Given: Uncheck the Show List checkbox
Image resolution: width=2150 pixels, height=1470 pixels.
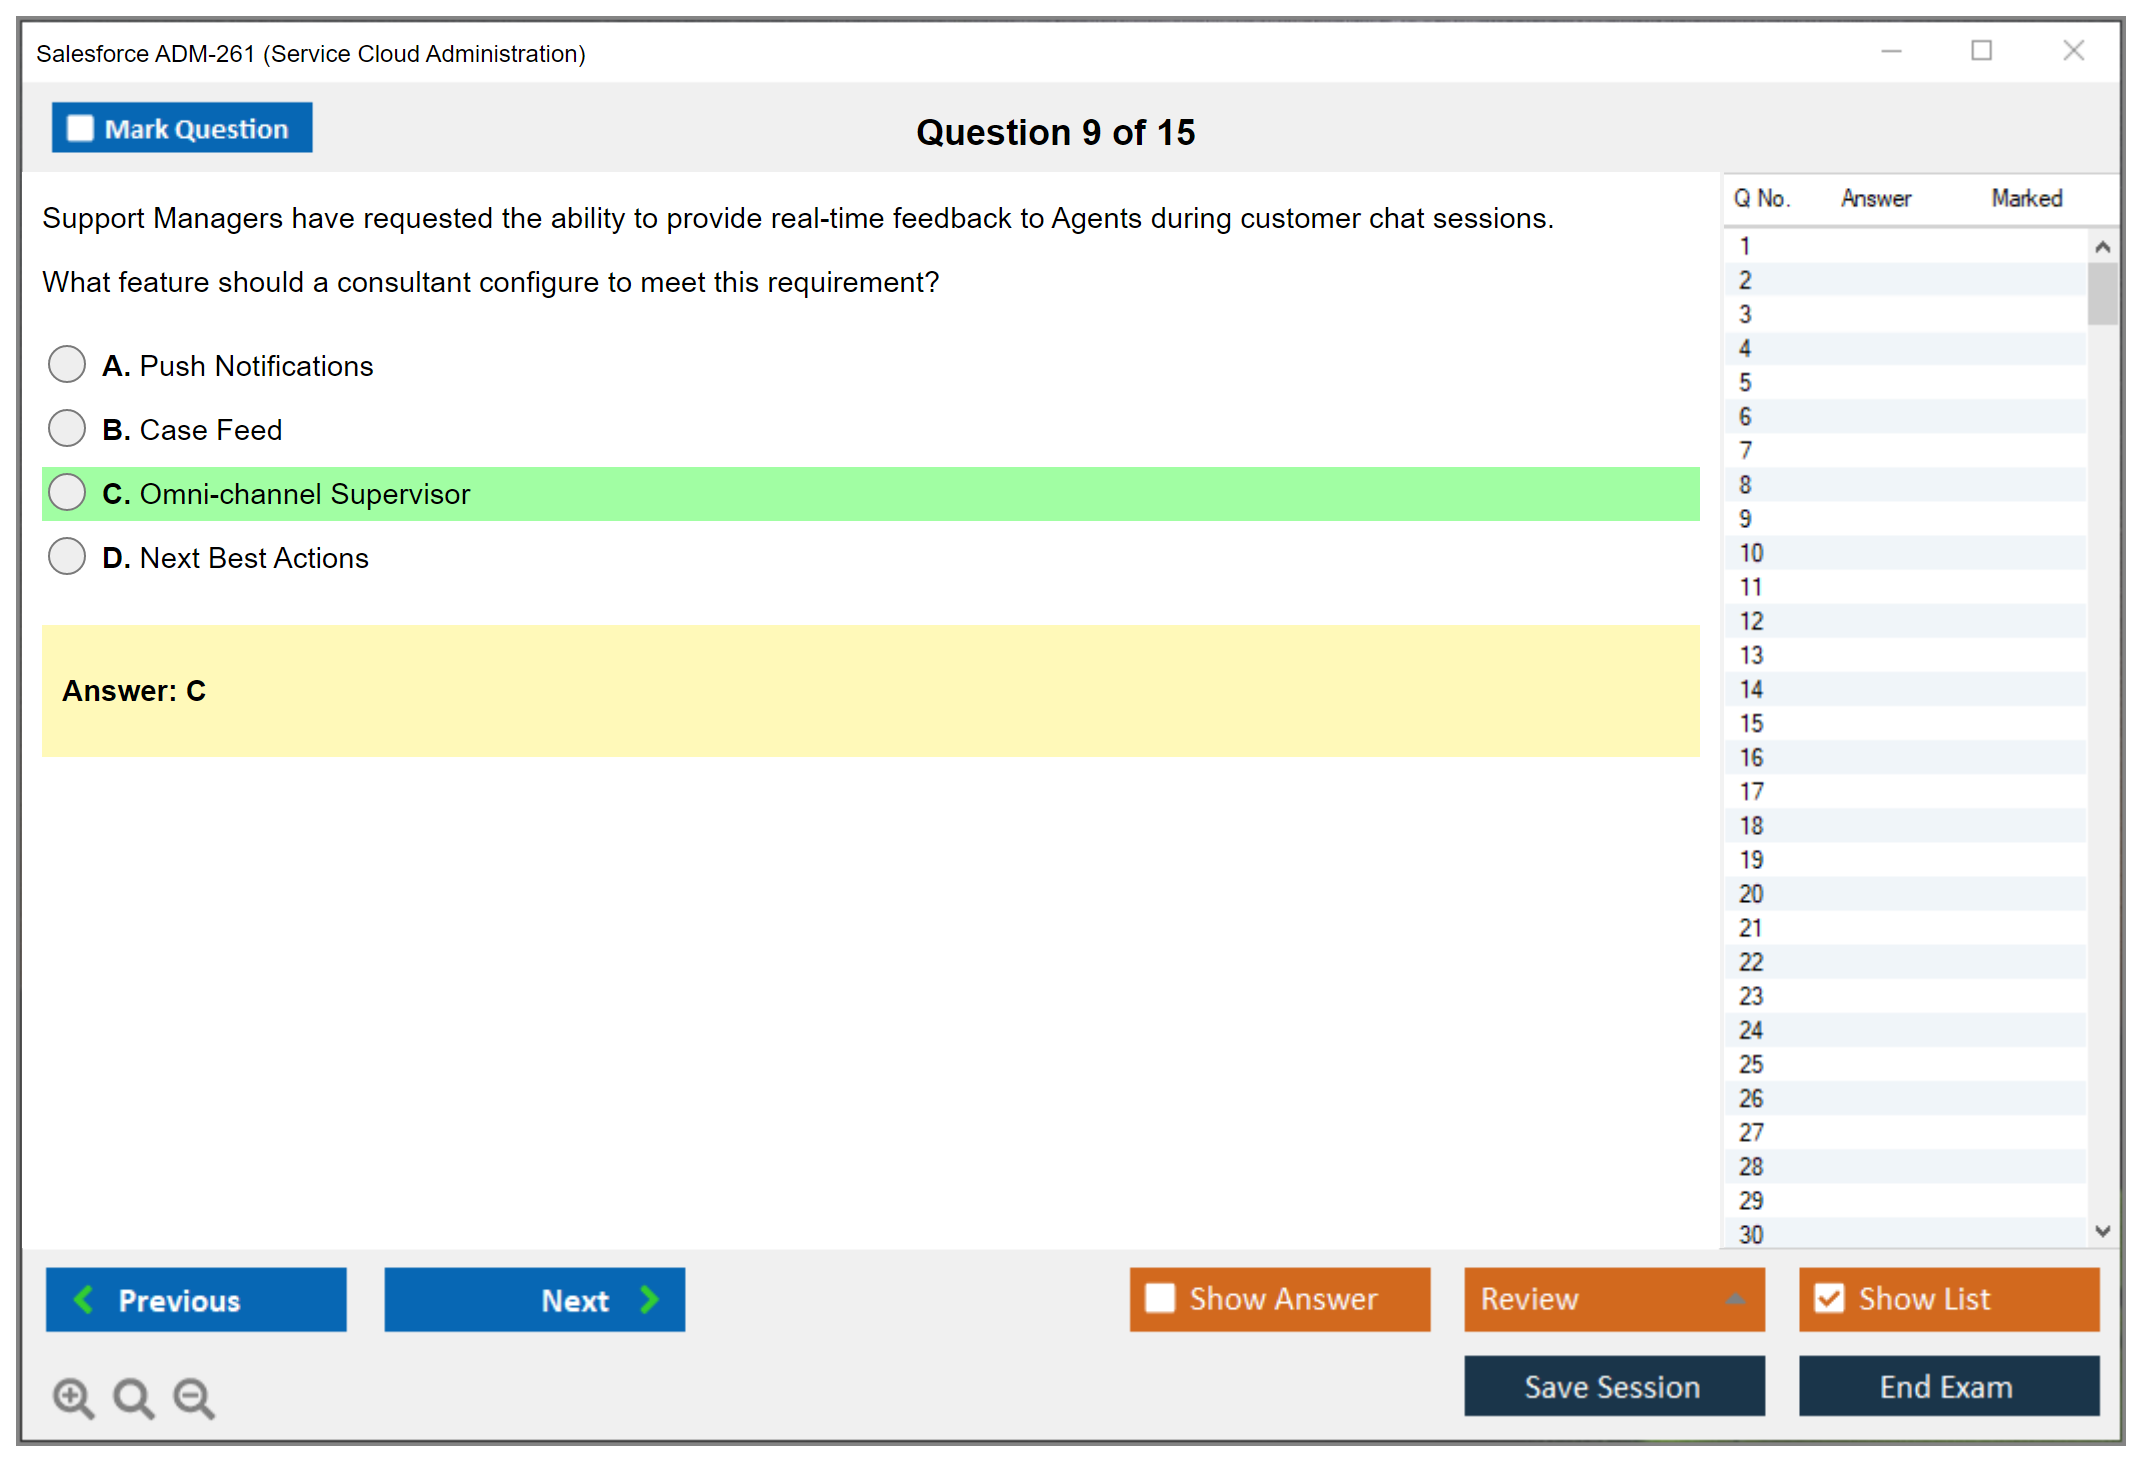Looking at the screenshot, I should pos(1829,1298).
